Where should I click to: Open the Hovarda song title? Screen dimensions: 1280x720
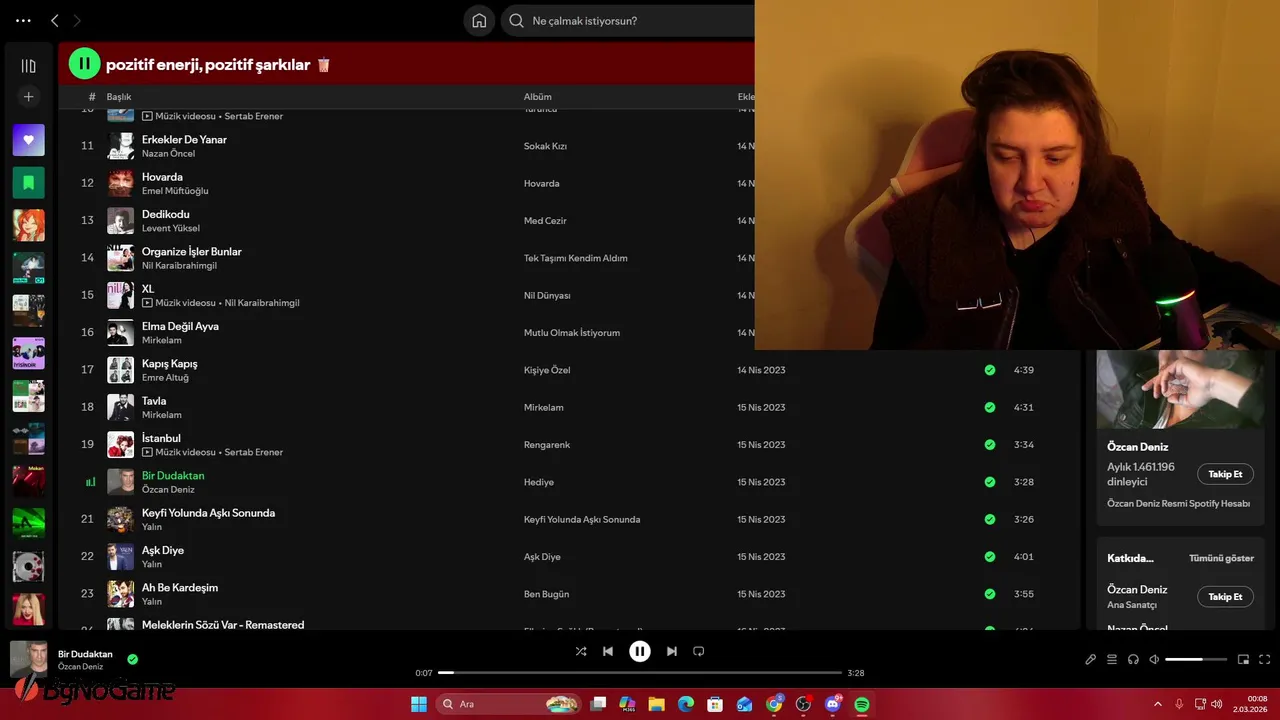click(x=162, y=177)
